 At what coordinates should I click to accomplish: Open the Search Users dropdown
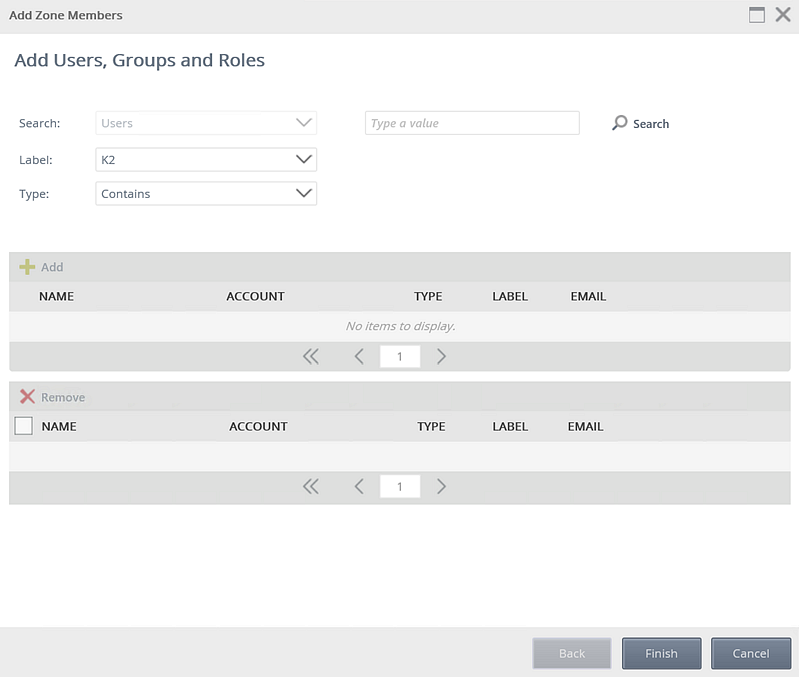click(x=206, y=123)
